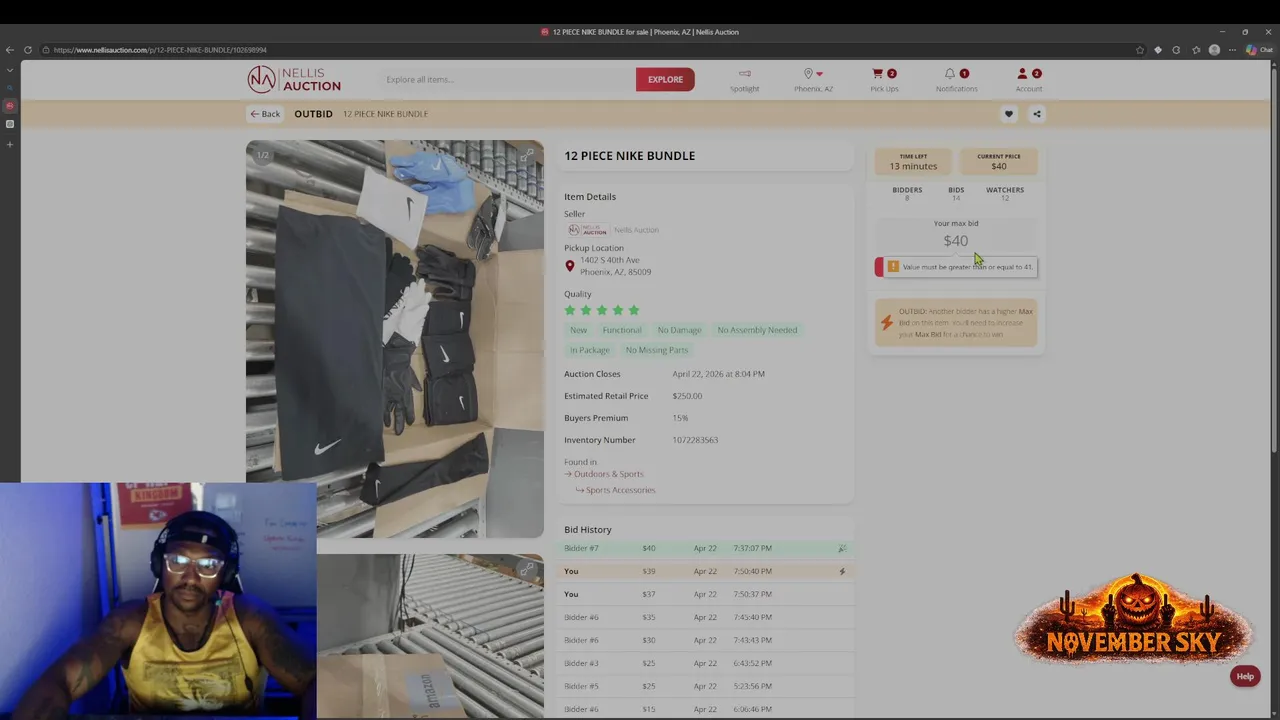The width and height of the screenshot is (1280, 720).
Task: Select the No Assembly Needed tag
Action: pyautogui.click(x=757, y=330)
